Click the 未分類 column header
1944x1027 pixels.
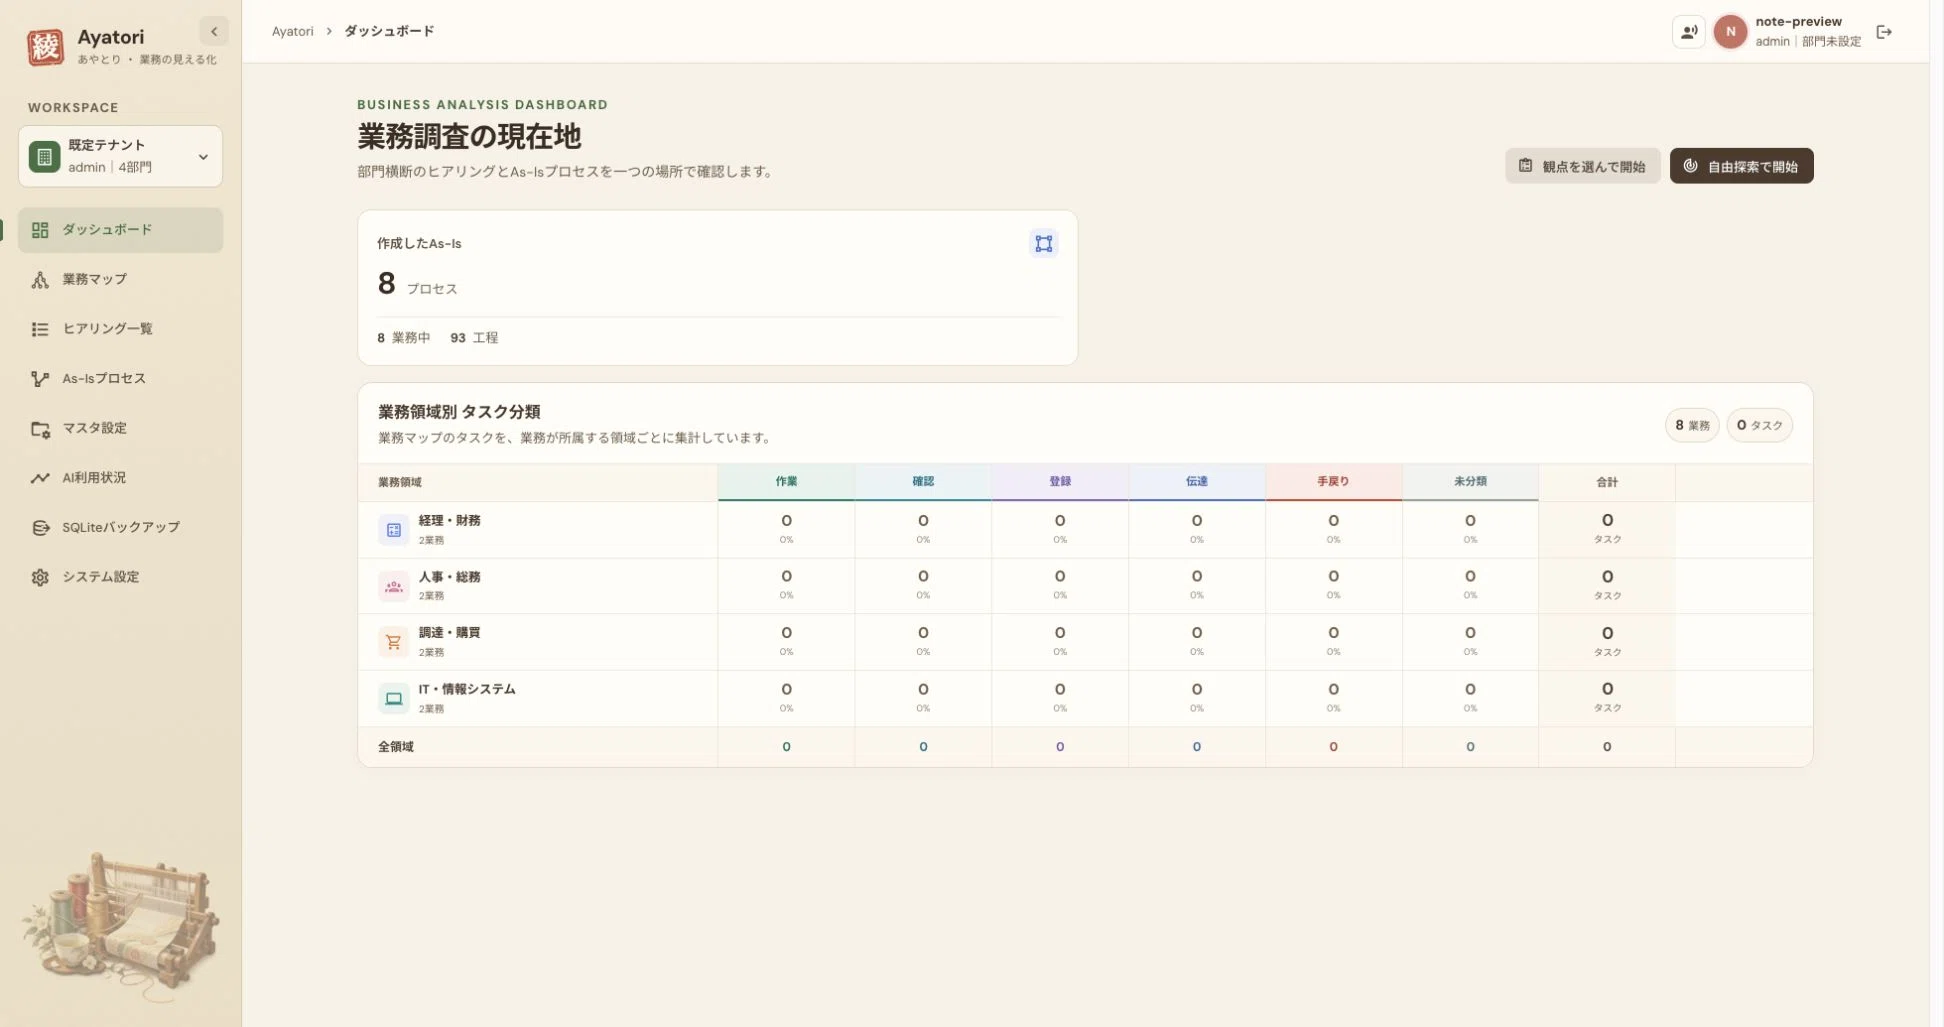pos(1470,482)
